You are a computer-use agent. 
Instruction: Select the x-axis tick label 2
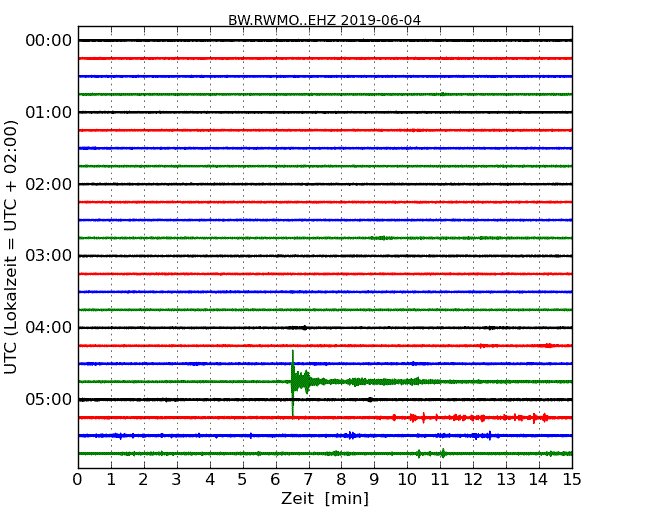pos(143,480)
